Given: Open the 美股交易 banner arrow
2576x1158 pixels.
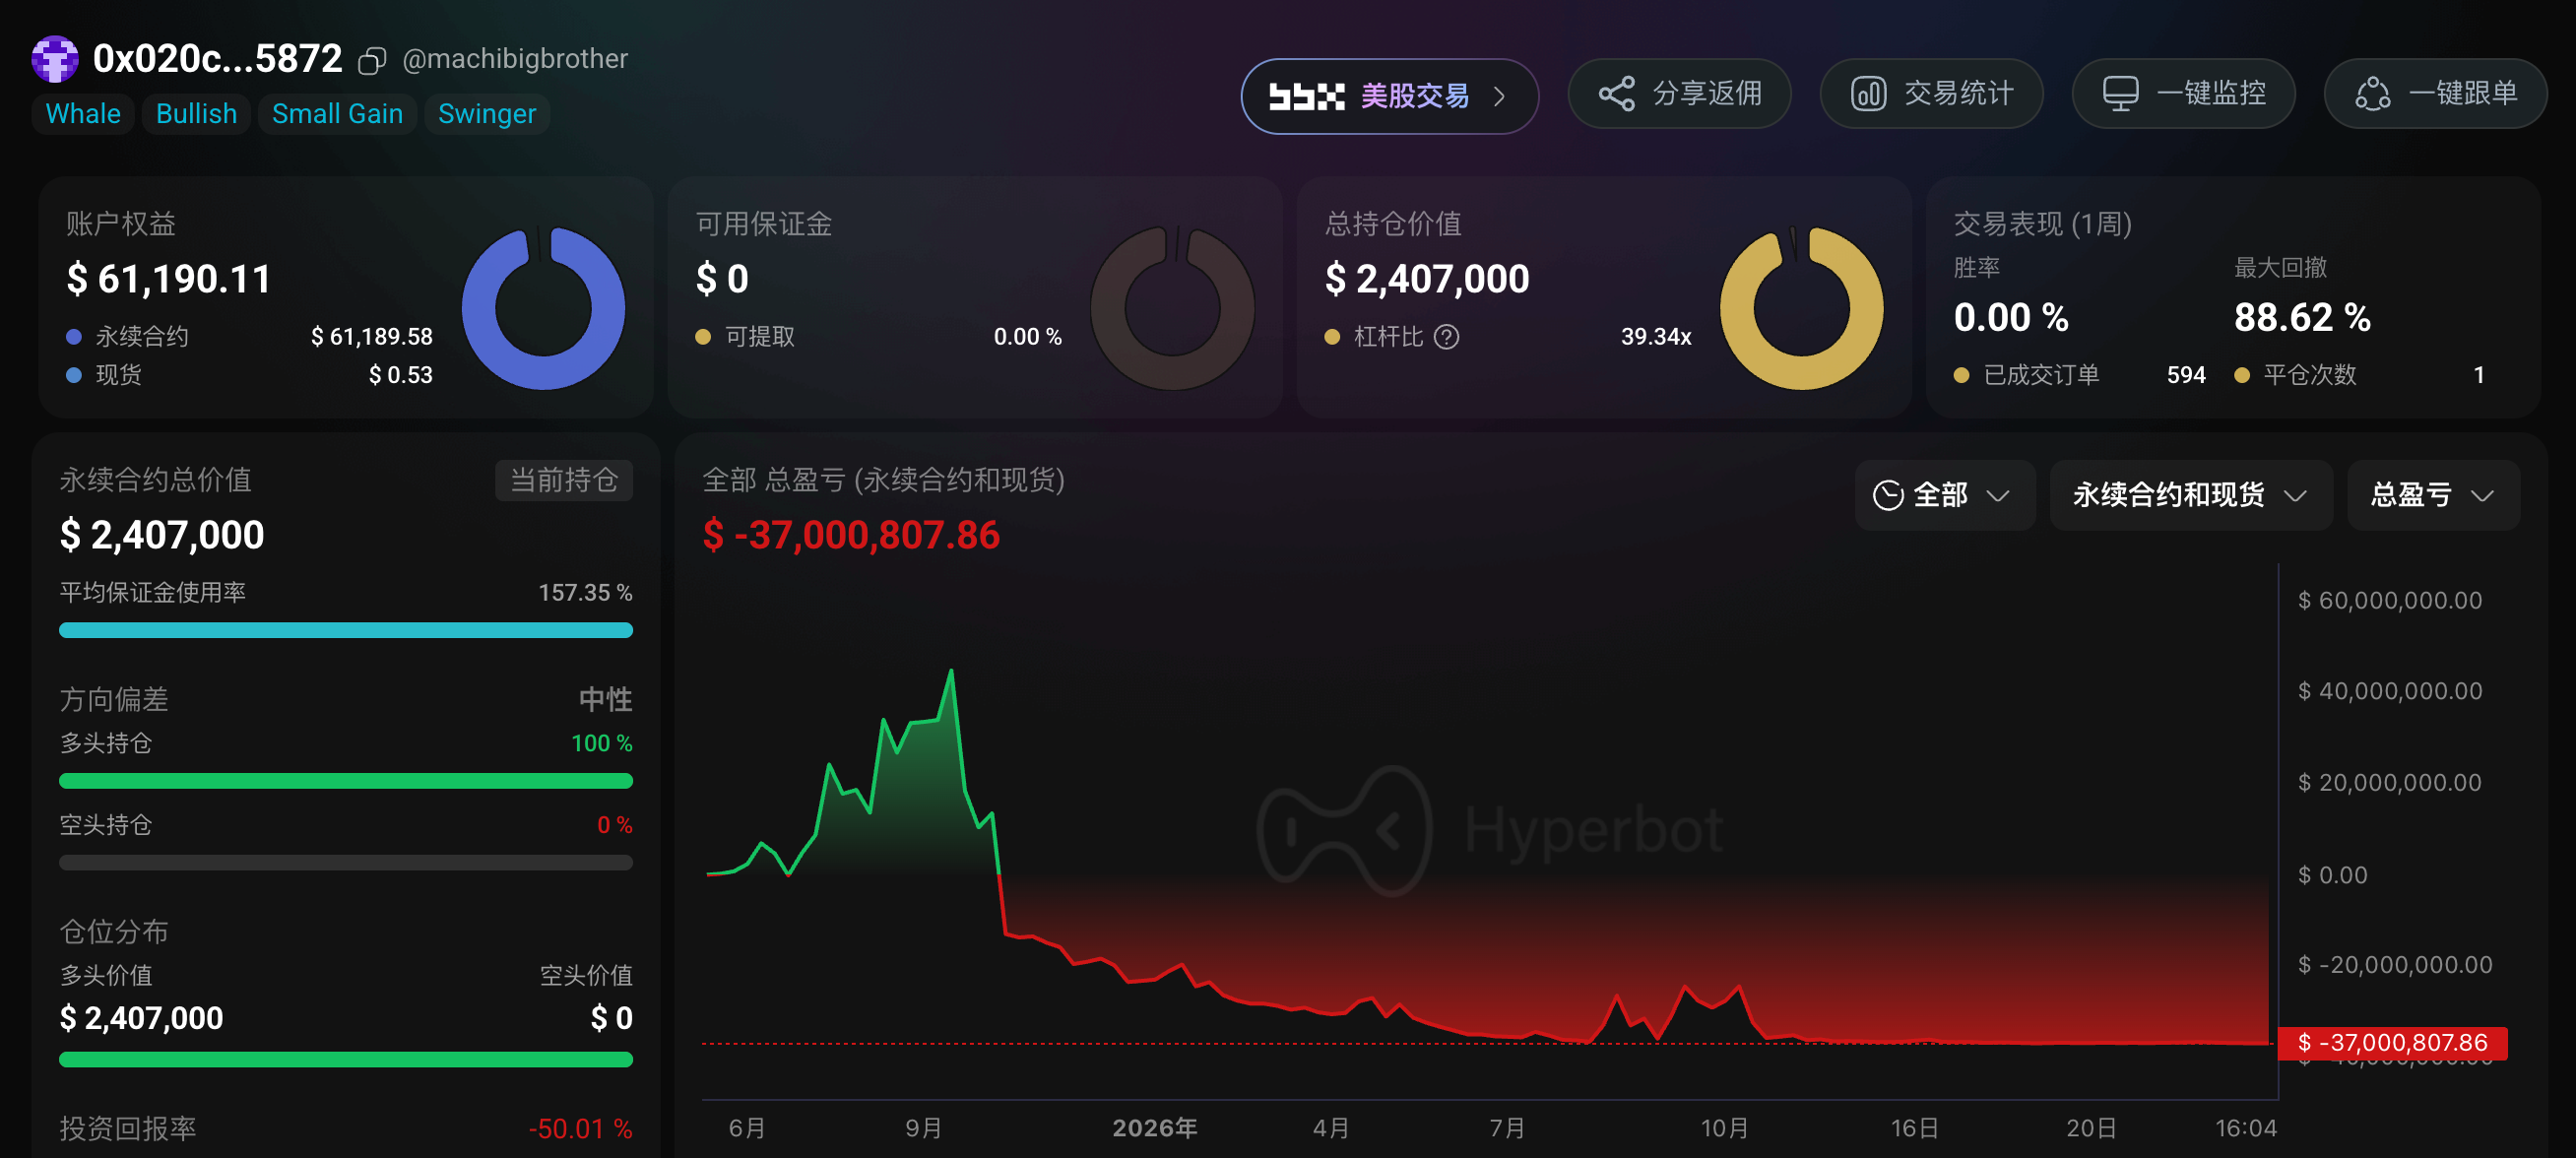Looking at the screenshot, I should pos(1498,96).
